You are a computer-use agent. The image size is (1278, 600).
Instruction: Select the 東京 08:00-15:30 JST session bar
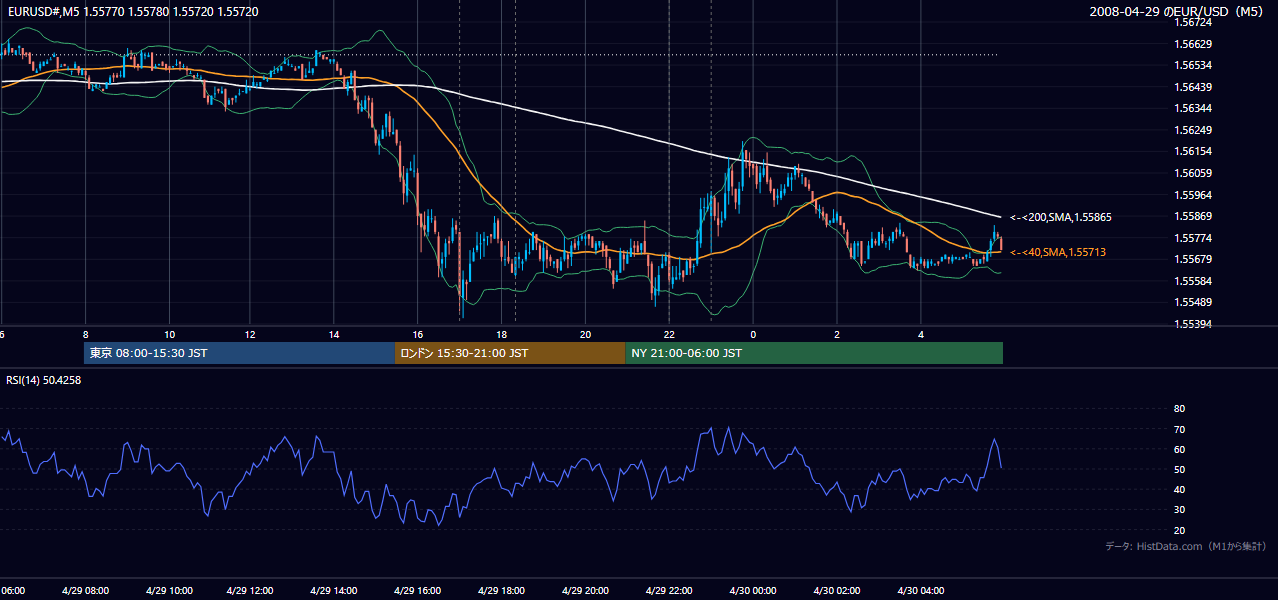click(x=240, y=353)
